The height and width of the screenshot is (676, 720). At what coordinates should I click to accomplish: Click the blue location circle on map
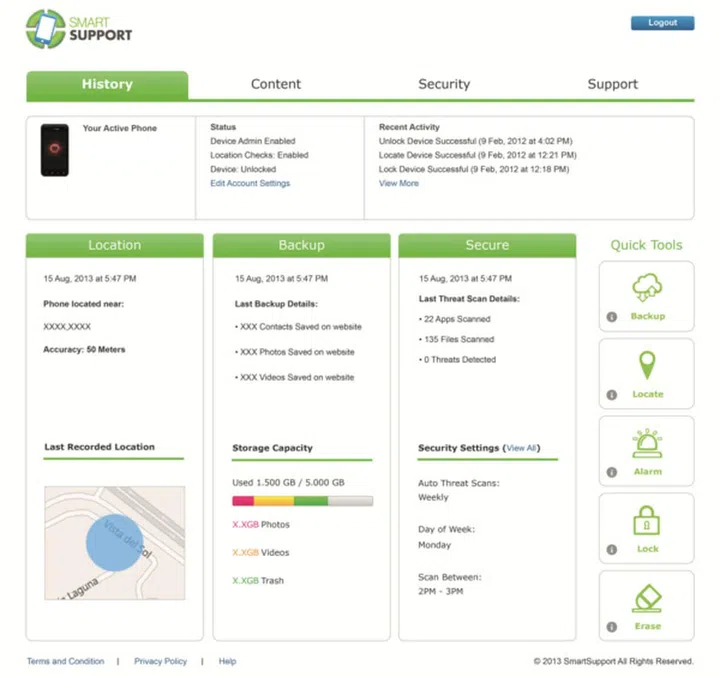pyautogui.click(x=114, y=542)
